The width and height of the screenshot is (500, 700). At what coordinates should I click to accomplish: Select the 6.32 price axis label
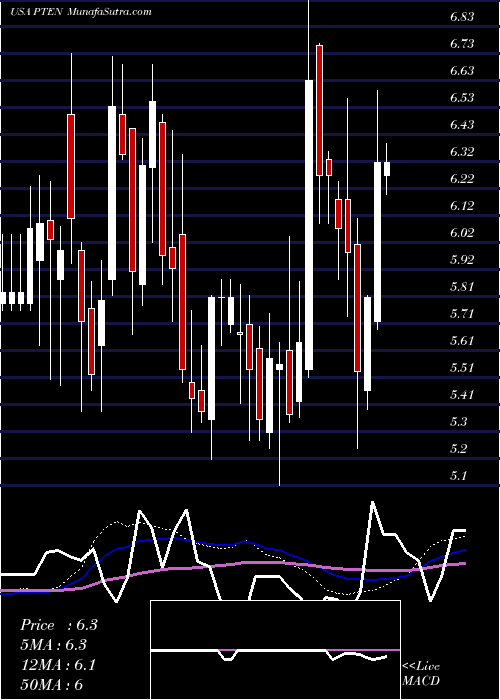coord(462,152)
